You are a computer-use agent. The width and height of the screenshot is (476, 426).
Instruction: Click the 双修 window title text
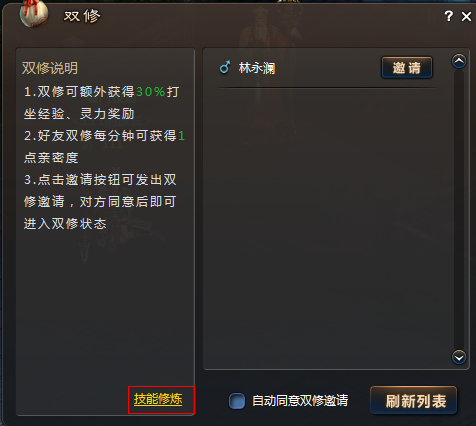[82, 16]
